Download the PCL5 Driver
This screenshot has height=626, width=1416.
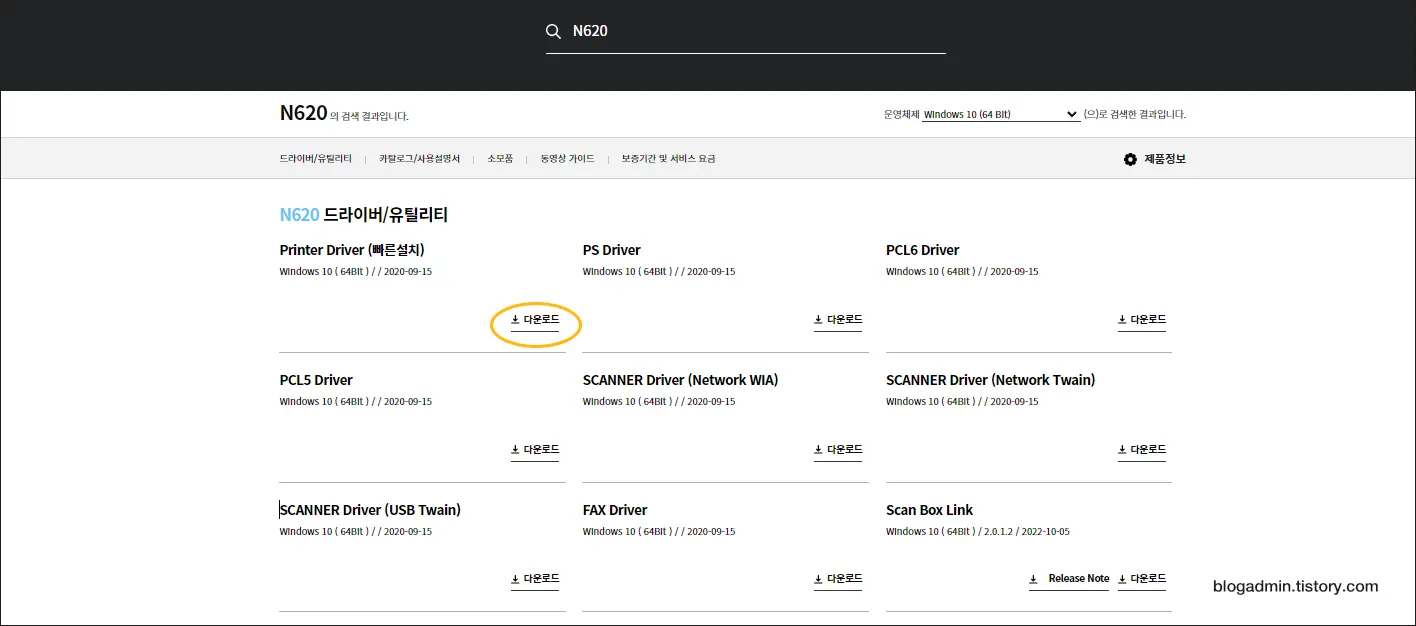click(x=535, y=450)
